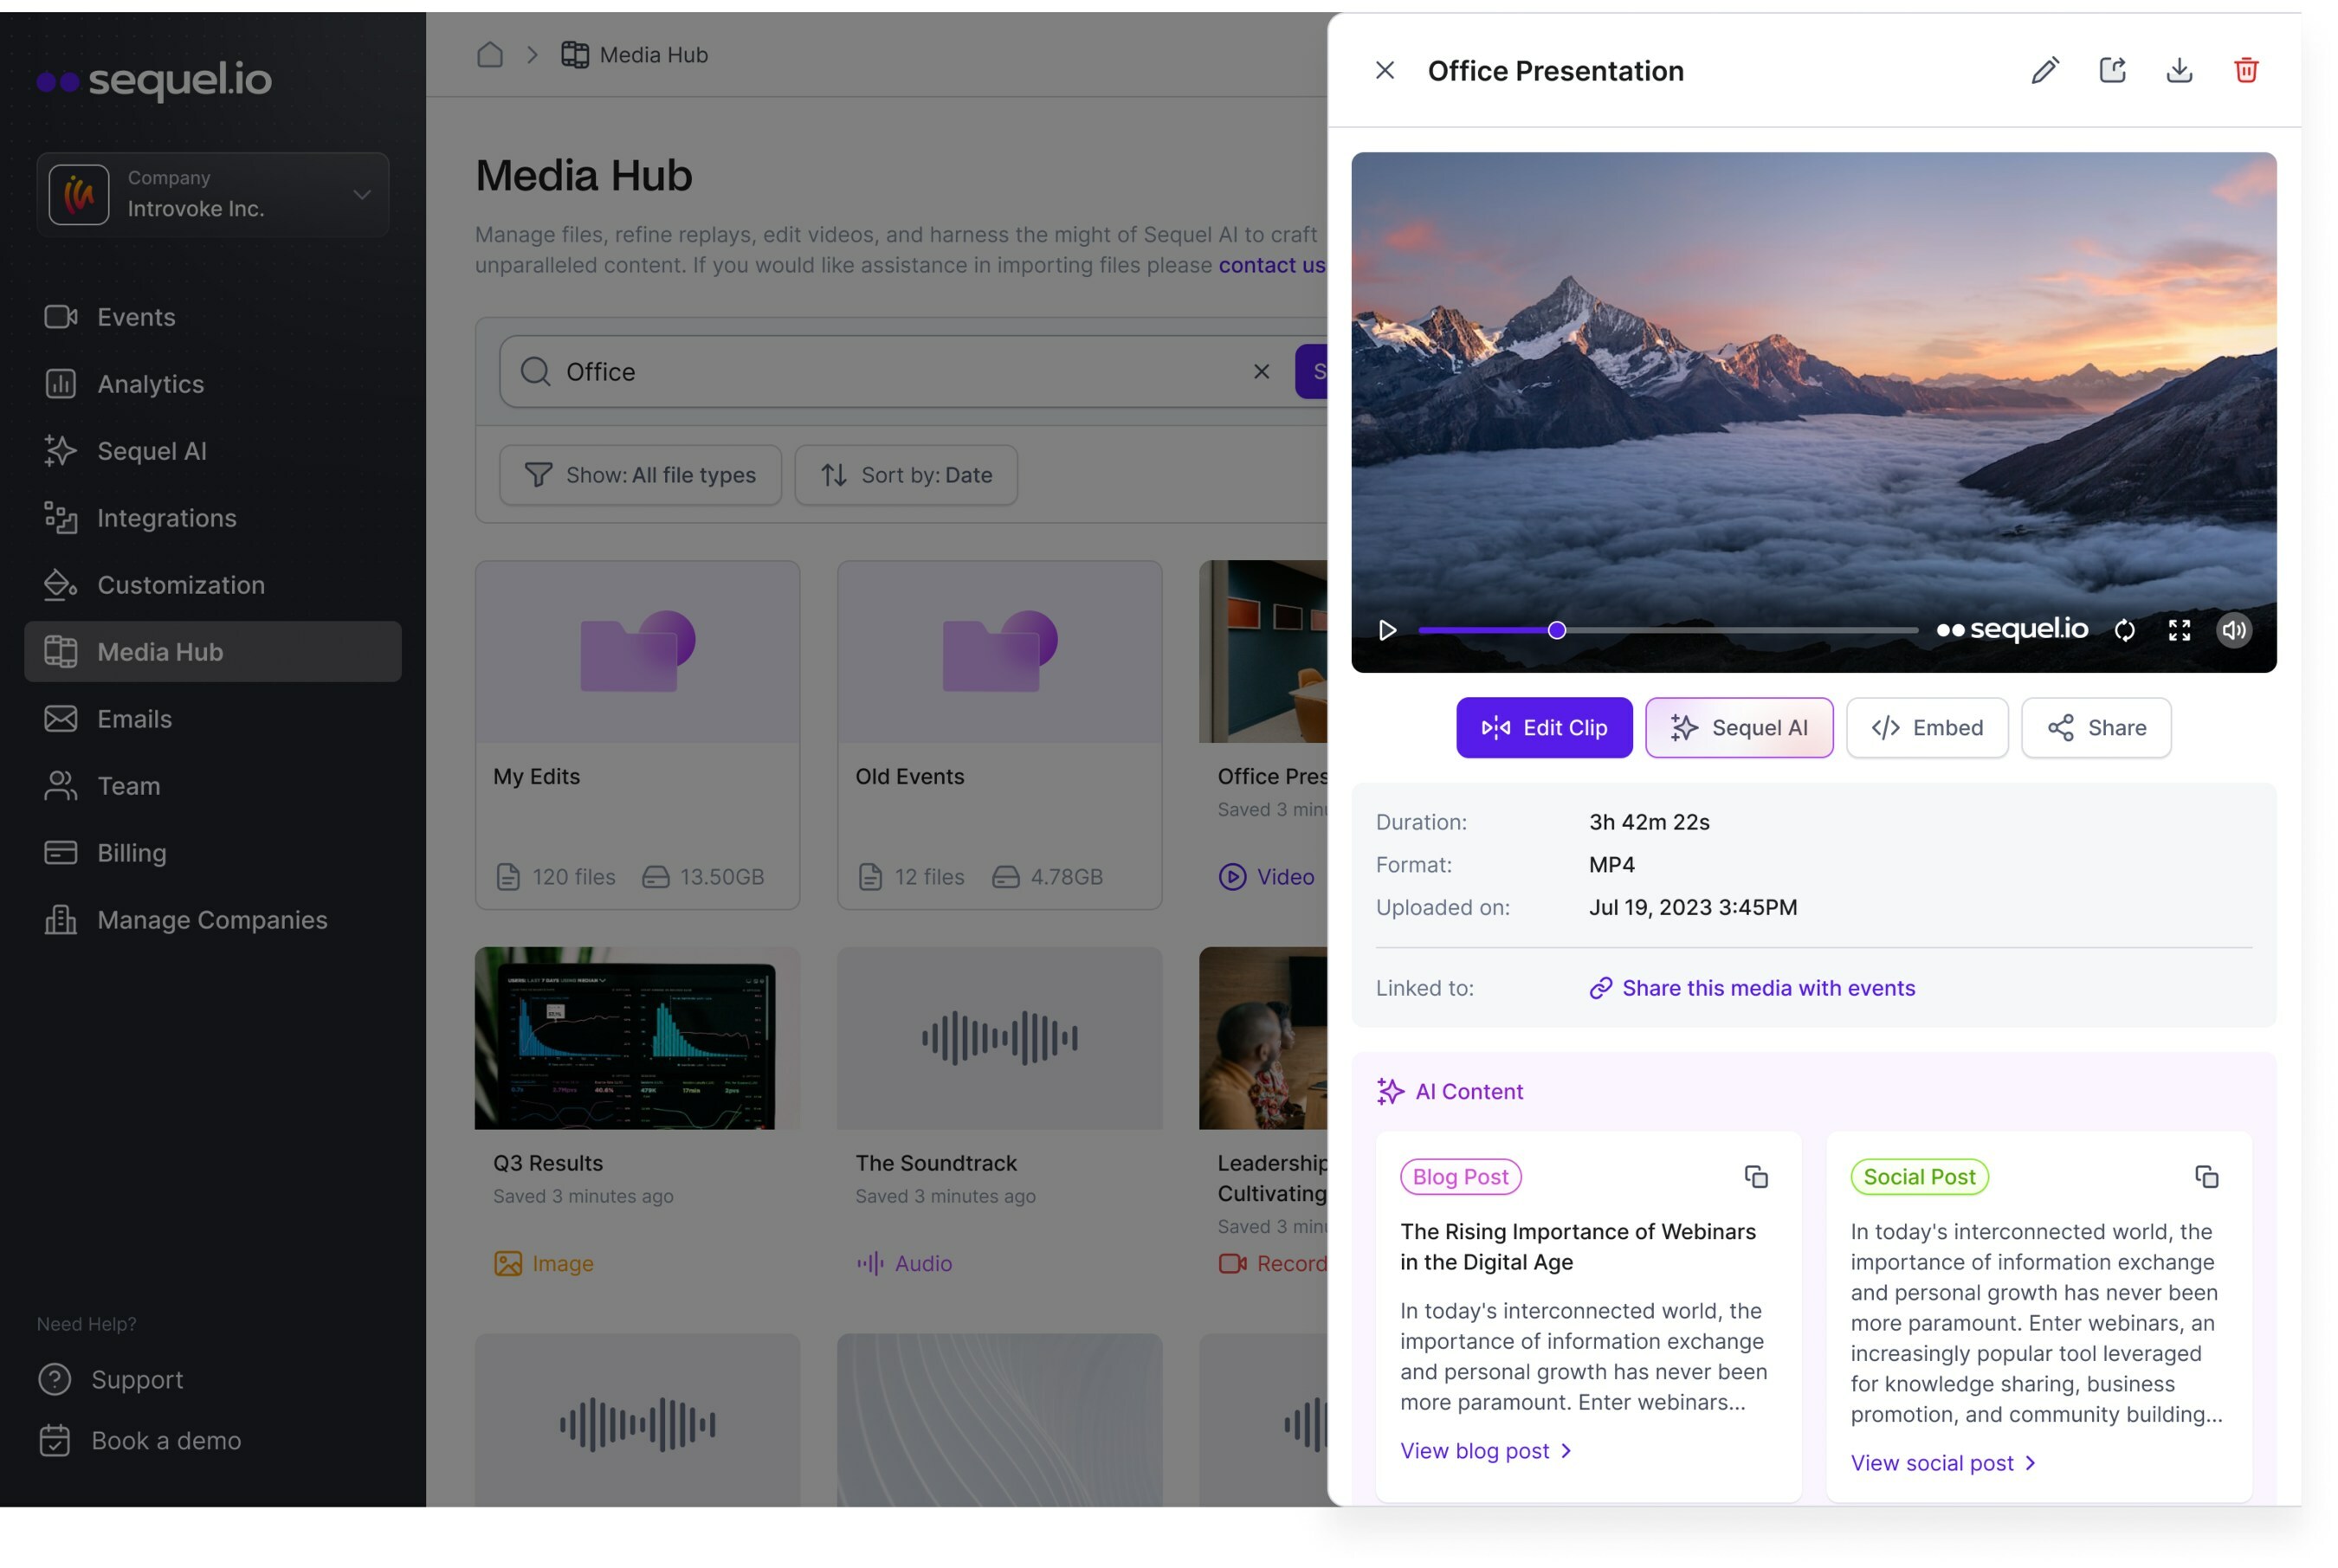
Task: Delete media with the red trash icon
Action: coord(2246,70)
